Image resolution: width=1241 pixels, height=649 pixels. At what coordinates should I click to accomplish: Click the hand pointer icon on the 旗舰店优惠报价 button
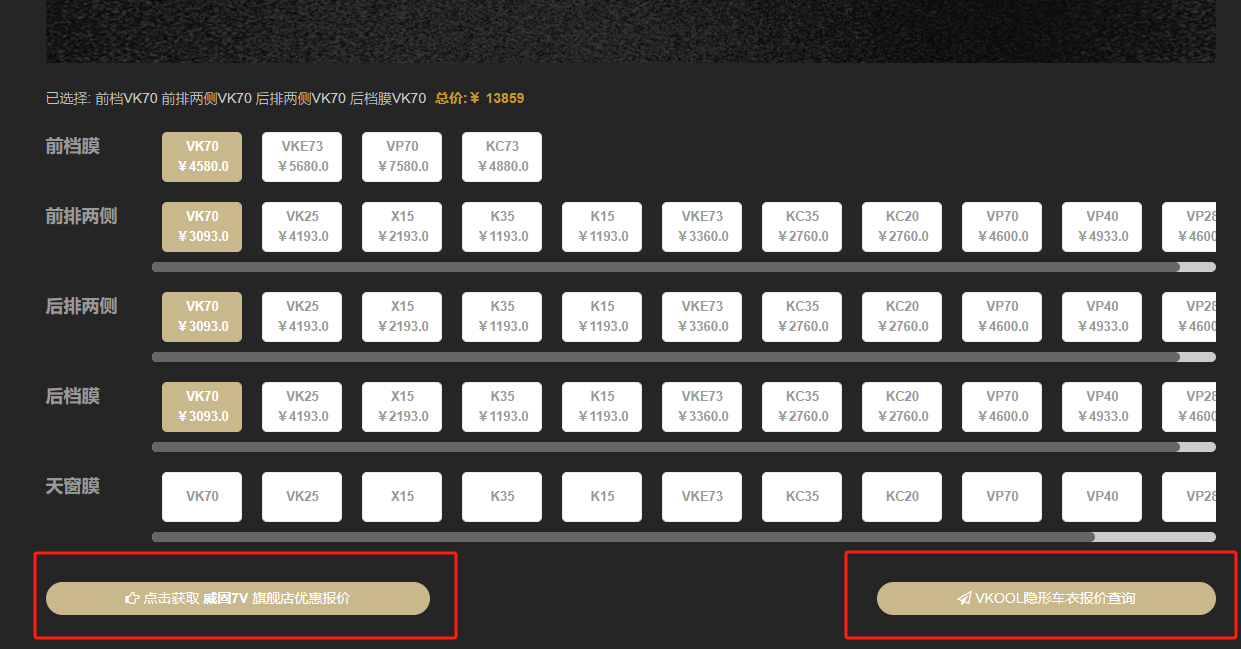(x=131, y=599)
